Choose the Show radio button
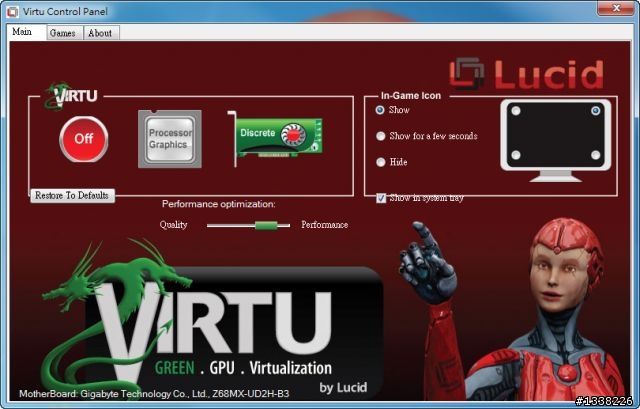The width and height of the screenshot is (640, 409). click(380, 110)
